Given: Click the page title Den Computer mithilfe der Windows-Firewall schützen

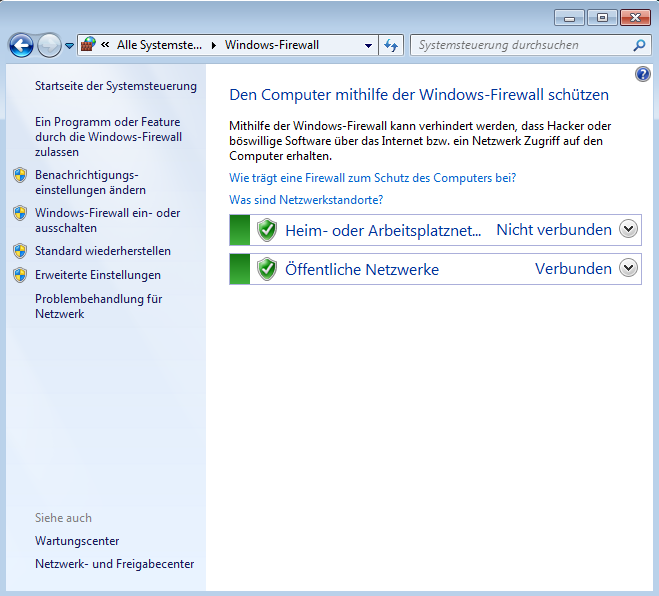Looking at the screenshot, I should coord(419,95).
